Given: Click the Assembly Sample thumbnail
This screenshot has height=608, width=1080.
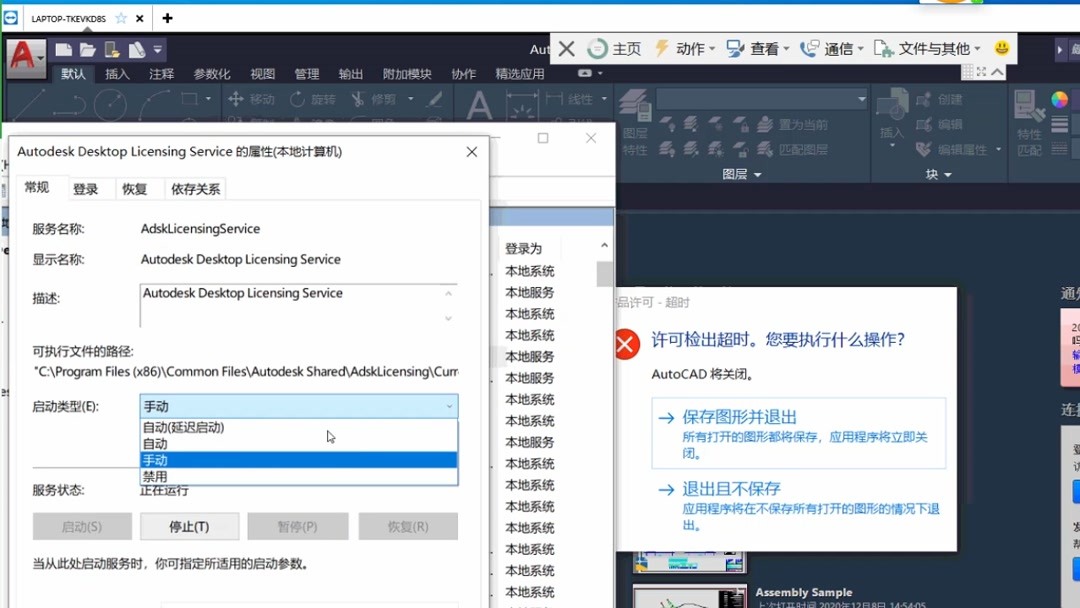Looking at the screenshot, I should click(x=689, y=594).
